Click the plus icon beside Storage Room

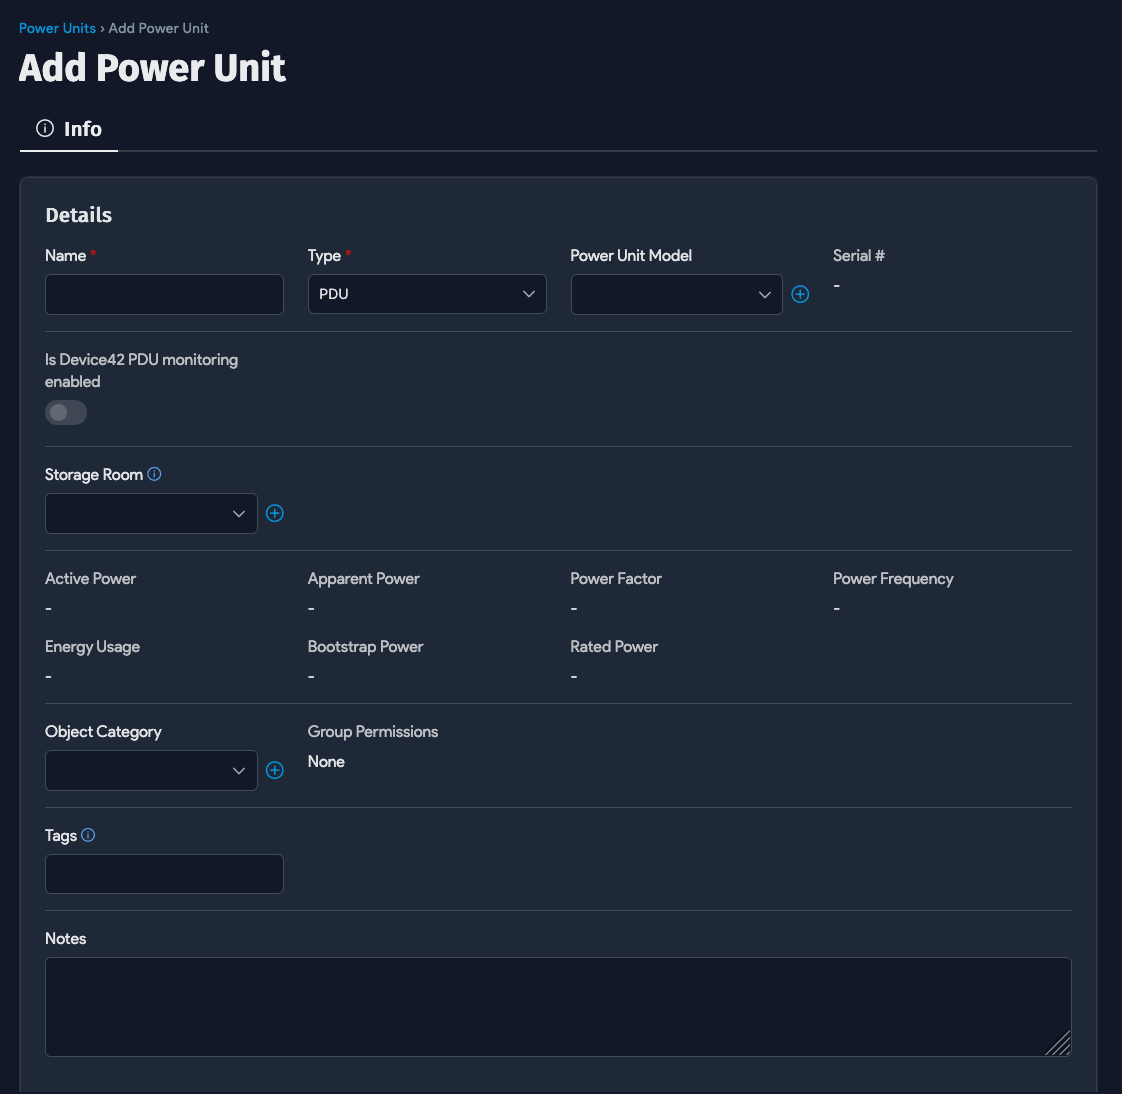click(275, 513)
